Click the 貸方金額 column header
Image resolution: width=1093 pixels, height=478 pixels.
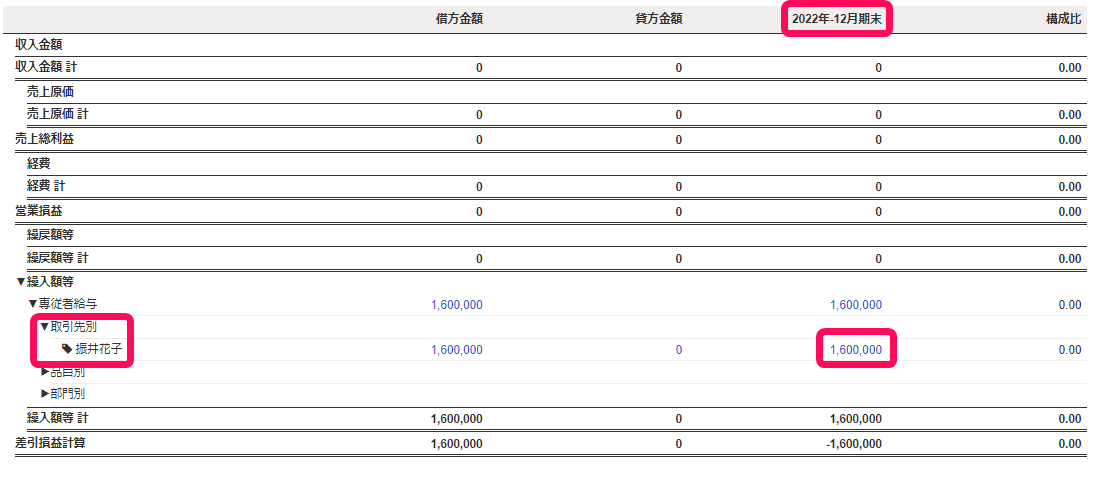657,19
